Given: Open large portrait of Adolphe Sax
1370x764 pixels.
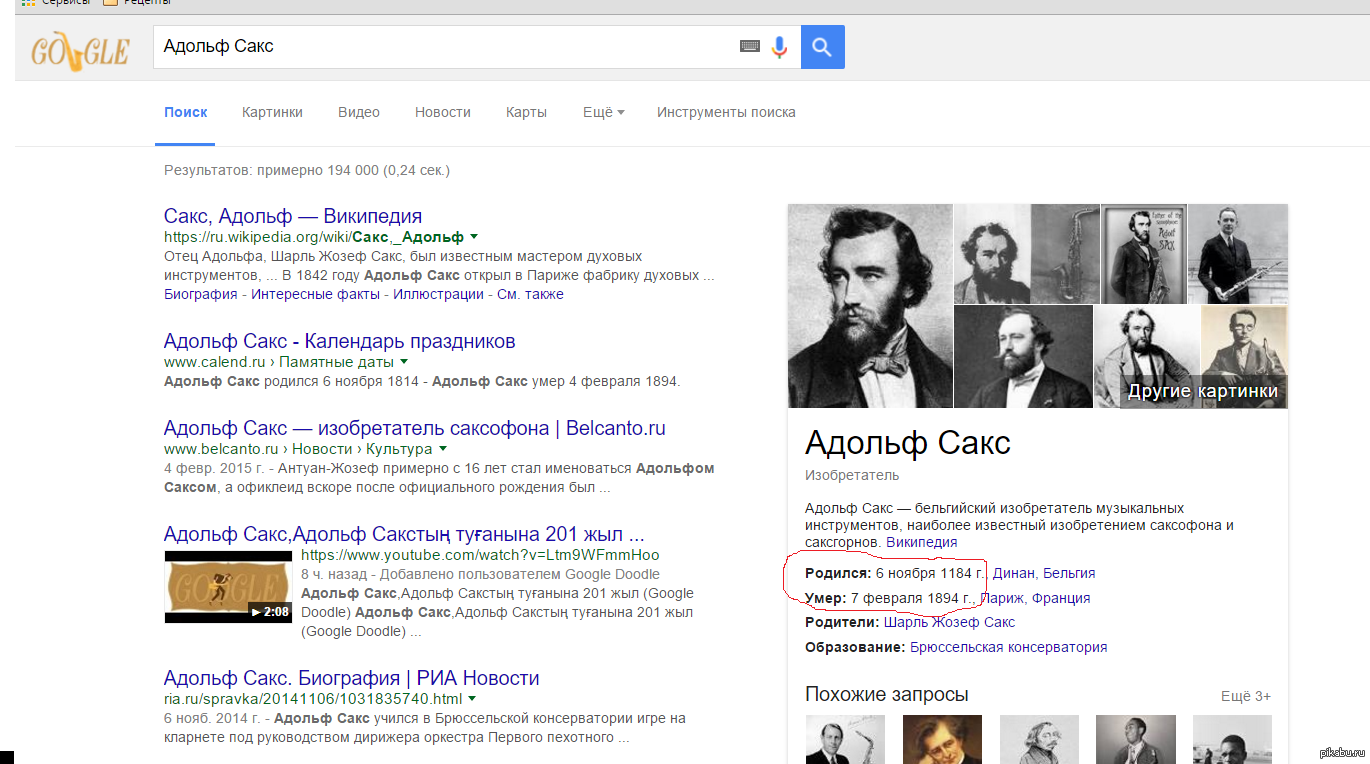Looking at the screenshot, I should click(870, 306).
